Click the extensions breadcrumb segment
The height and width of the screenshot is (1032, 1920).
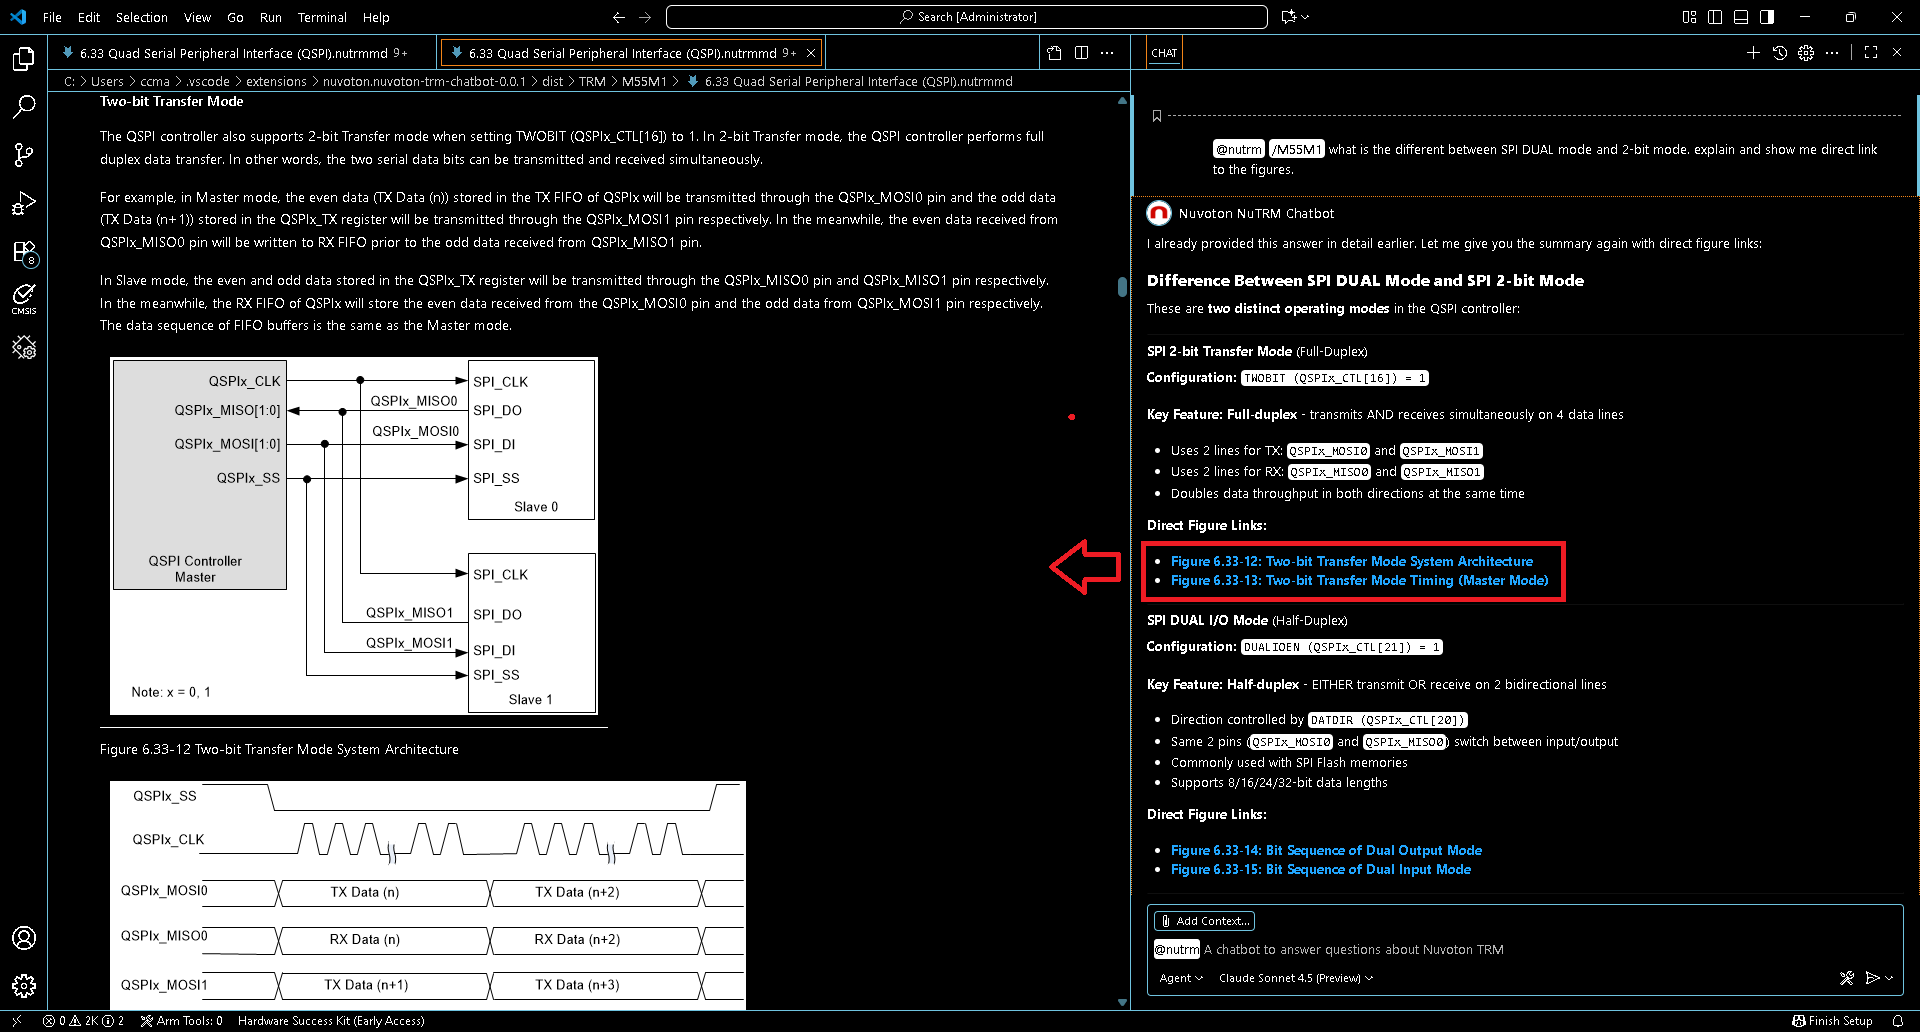pyautogui.click(x=276, y=82)
